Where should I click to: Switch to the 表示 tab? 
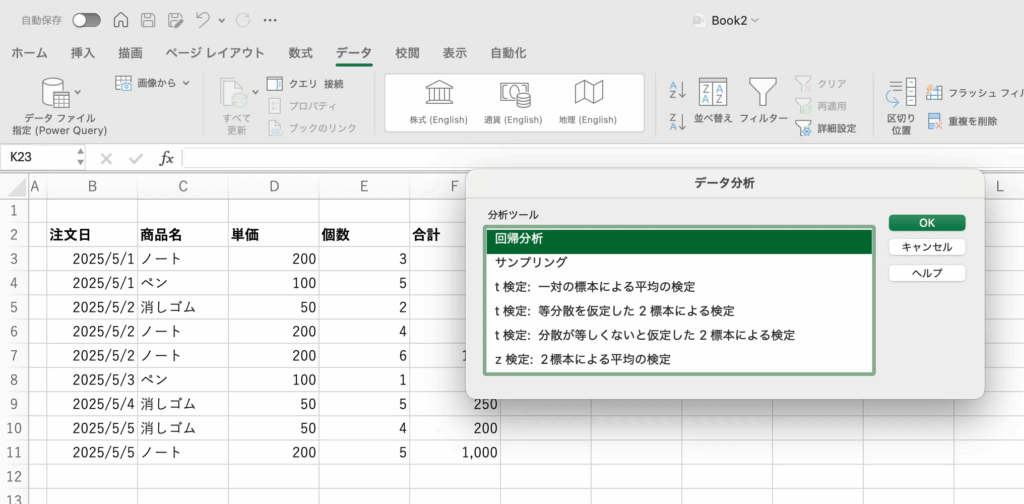click(455, 54)
